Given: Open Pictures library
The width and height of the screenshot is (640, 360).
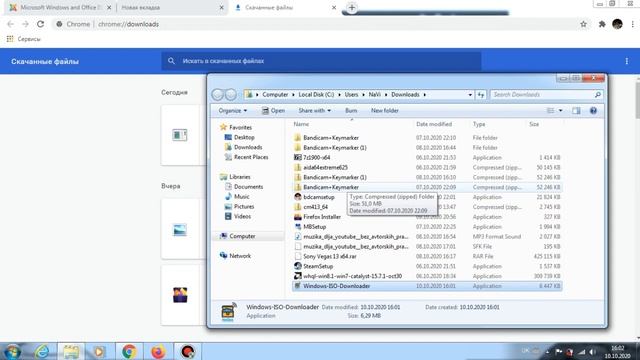Looking at the screenshot, I should point(239,207).
